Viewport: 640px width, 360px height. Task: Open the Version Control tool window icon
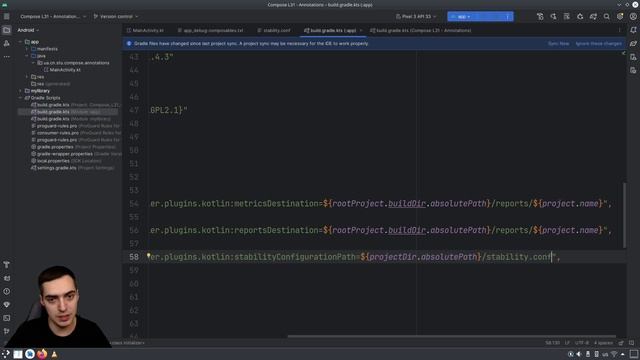pyautogui.click(x=7, y=331)
